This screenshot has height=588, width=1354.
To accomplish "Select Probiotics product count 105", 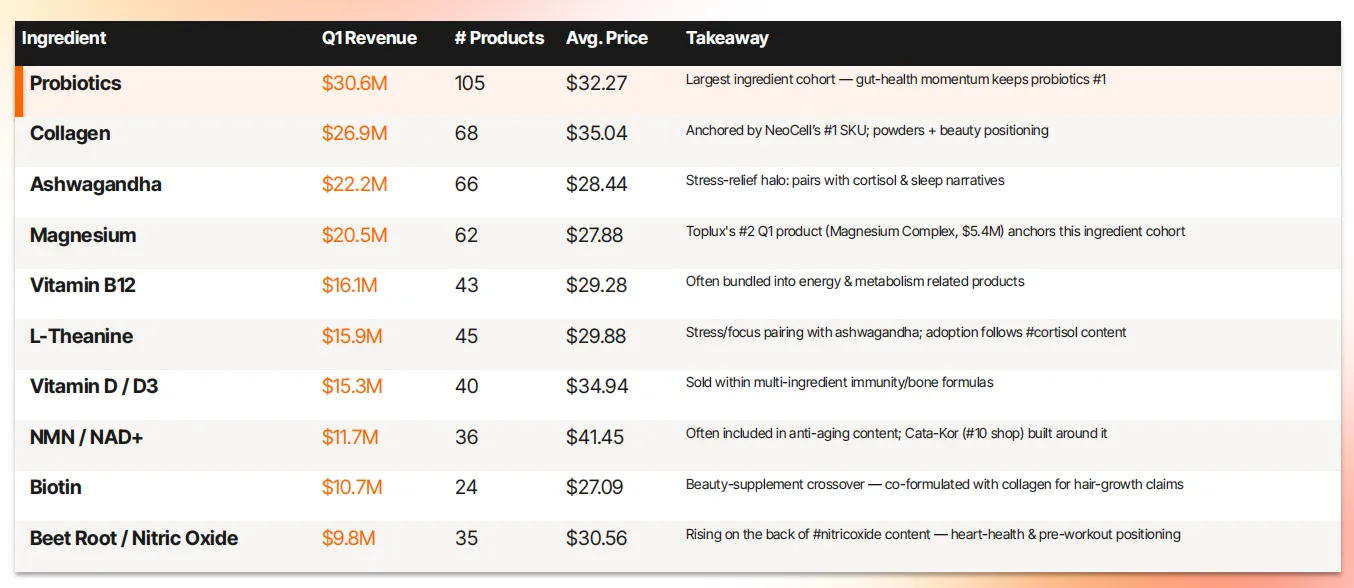I will click(x=470, y=83).
